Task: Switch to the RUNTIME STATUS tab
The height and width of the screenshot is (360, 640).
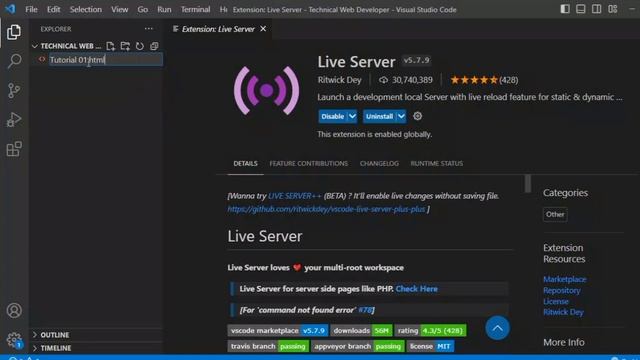Action: point(436,163)
